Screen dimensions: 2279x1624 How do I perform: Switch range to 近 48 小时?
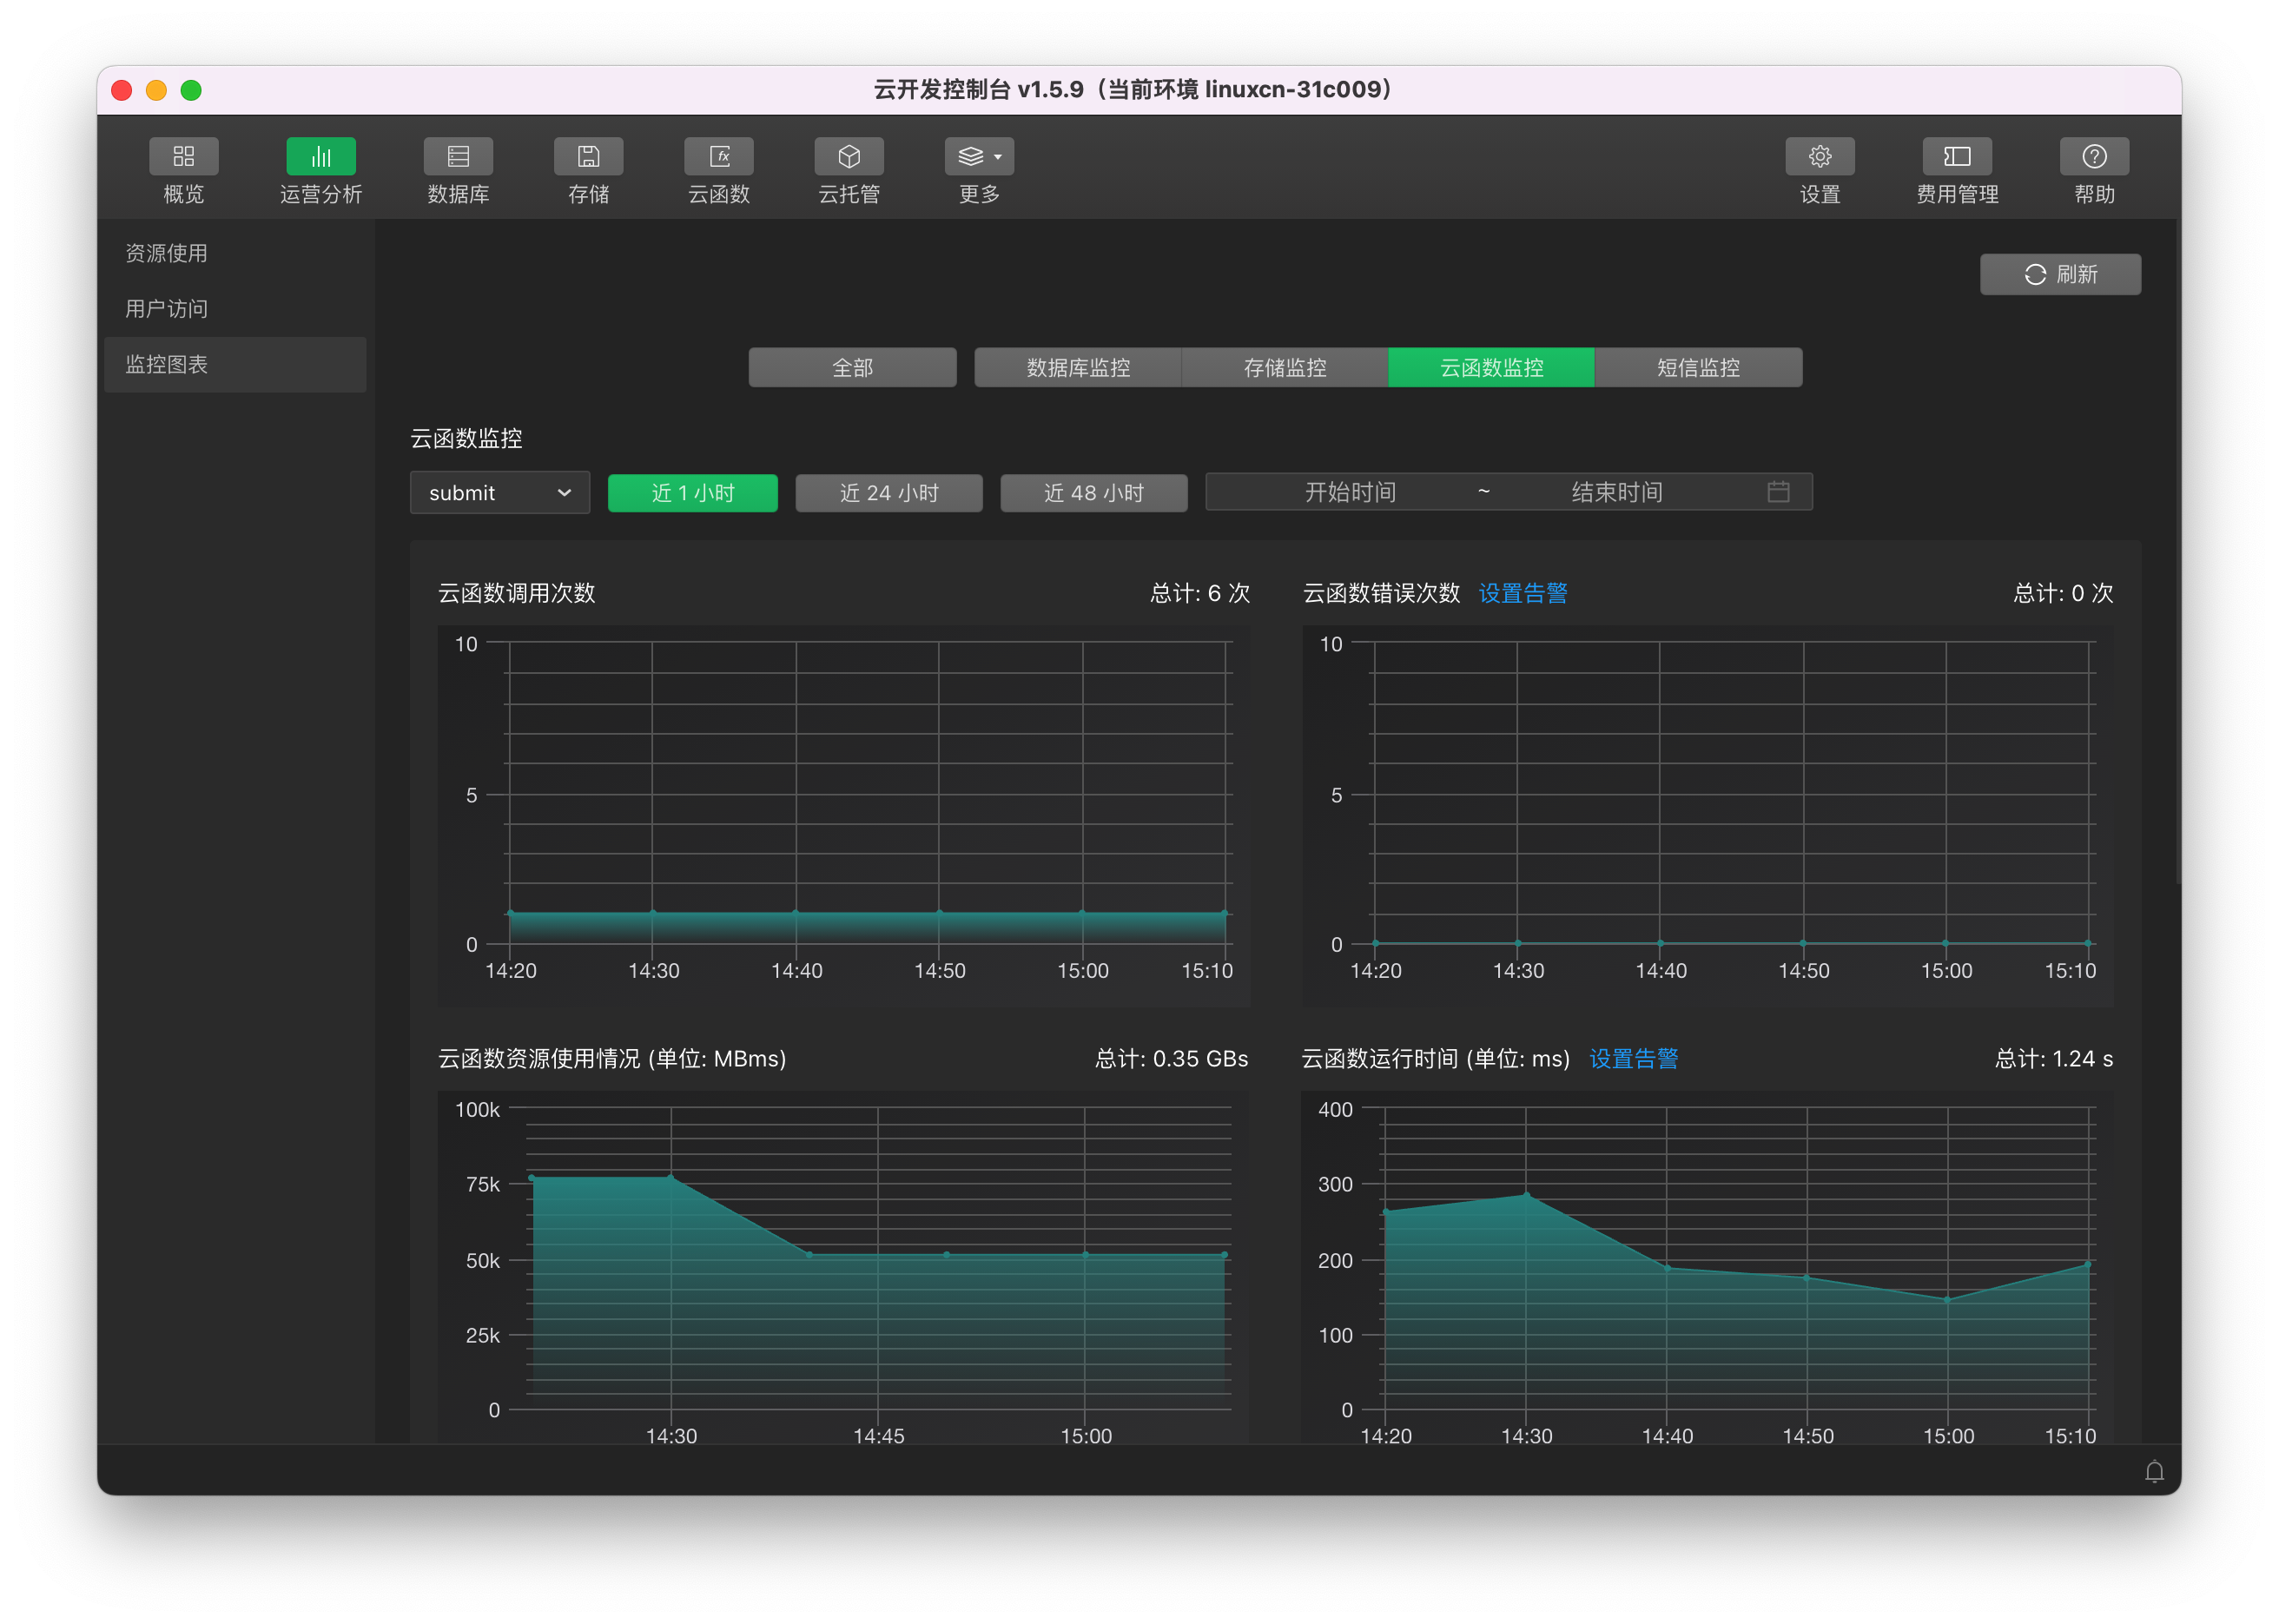[1093, 493]
